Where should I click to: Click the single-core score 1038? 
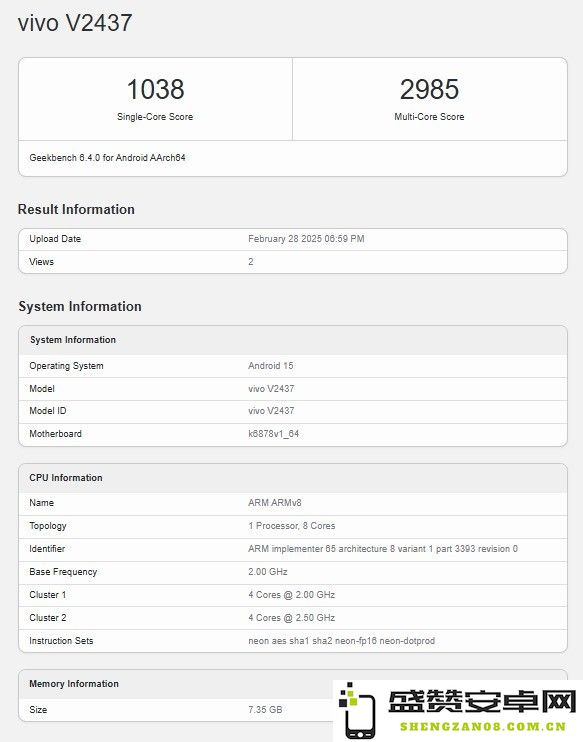click(155, 89)
